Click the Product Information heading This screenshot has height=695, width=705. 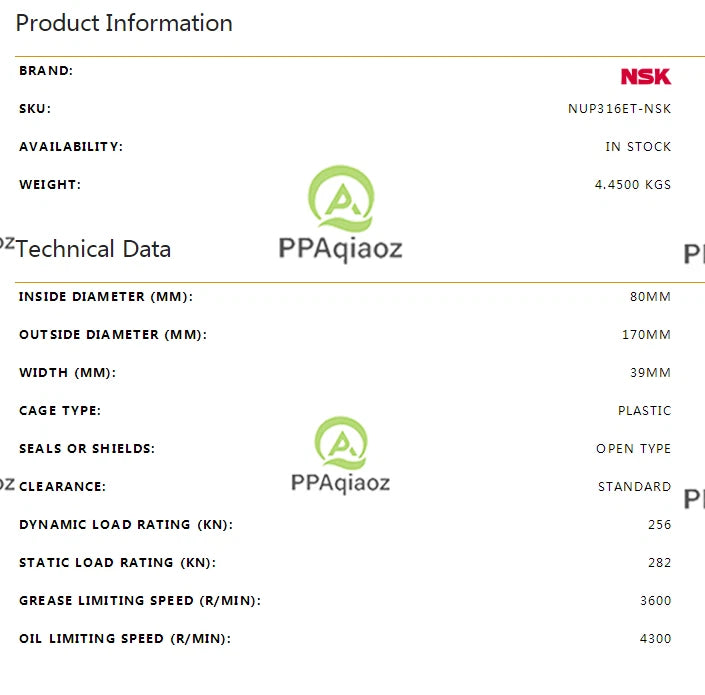(124, 23)
